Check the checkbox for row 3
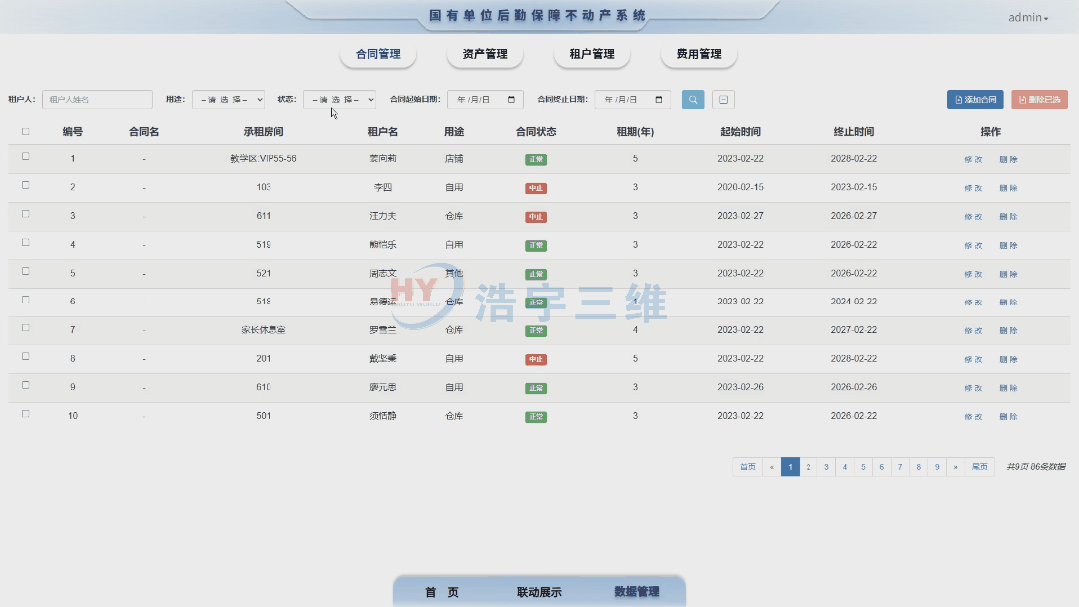This screenshot has width=1079, height=607. [x=25, y=214]
